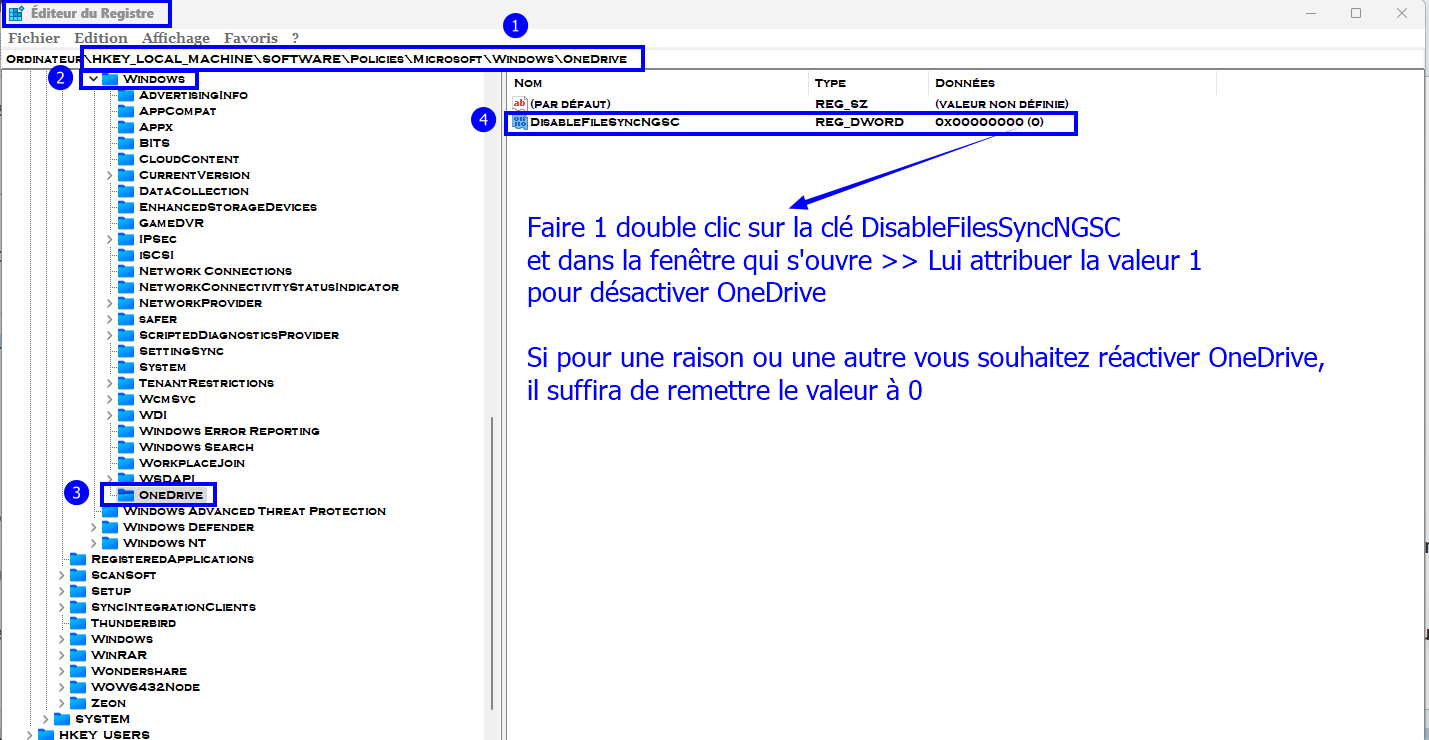Select the DisableFileSyncNGSC value name
The image size is (1429, 740).
[x=605, y=123]
